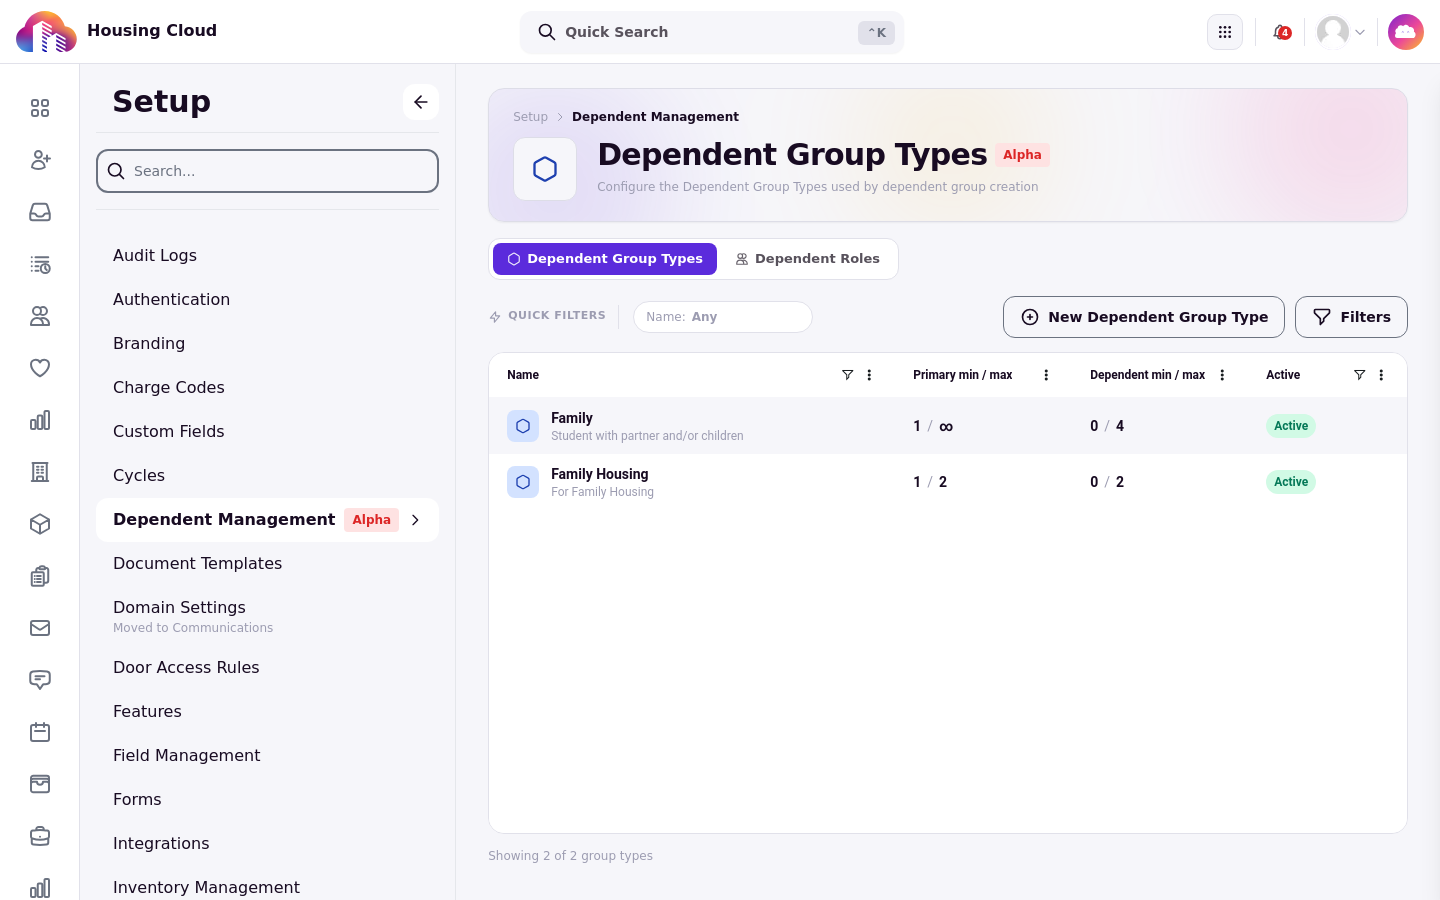Open the building icon in left rail
Screen dimensions: 1440x900
tap(40, 472)
